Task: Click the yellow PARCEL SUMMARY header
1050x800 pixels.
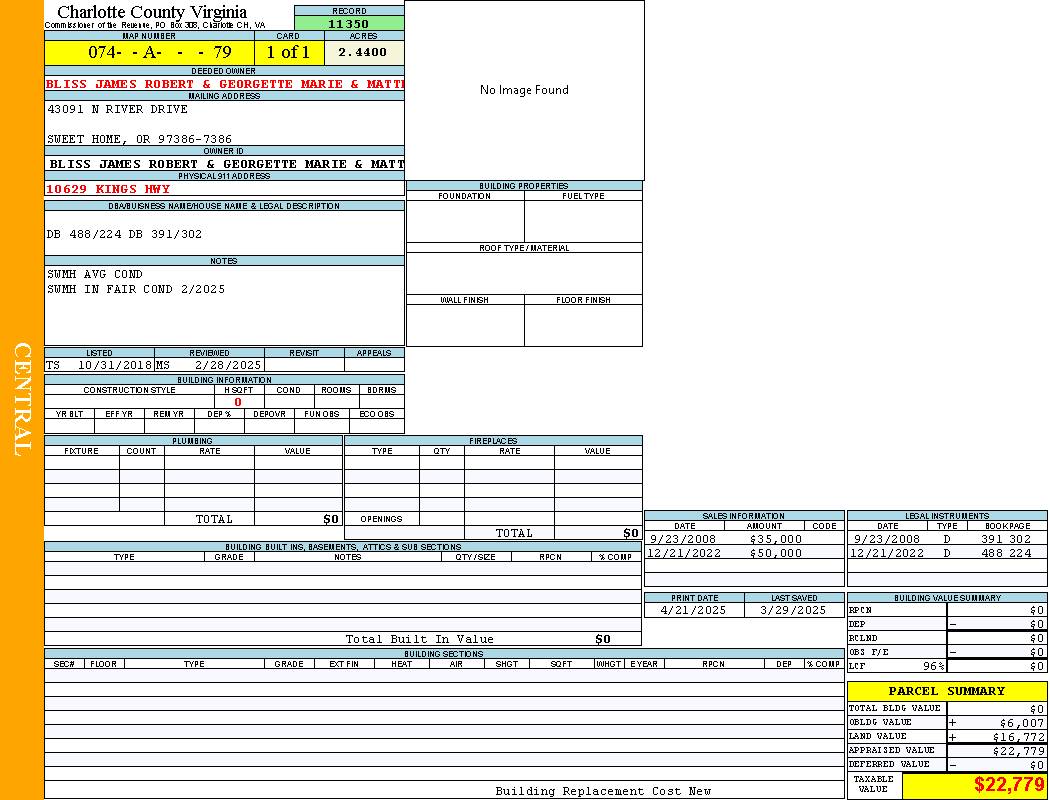Action: [946, 691]
